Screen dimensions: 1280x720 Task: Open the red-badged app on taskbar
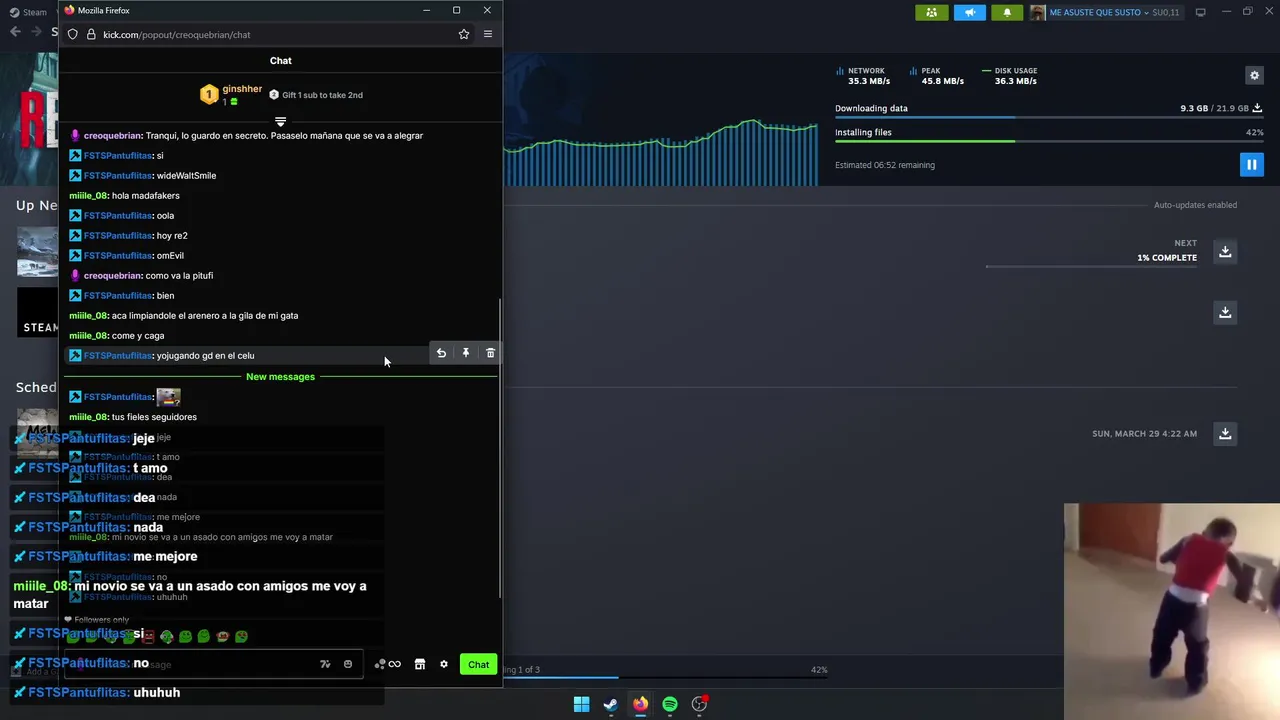pos(700,704)
